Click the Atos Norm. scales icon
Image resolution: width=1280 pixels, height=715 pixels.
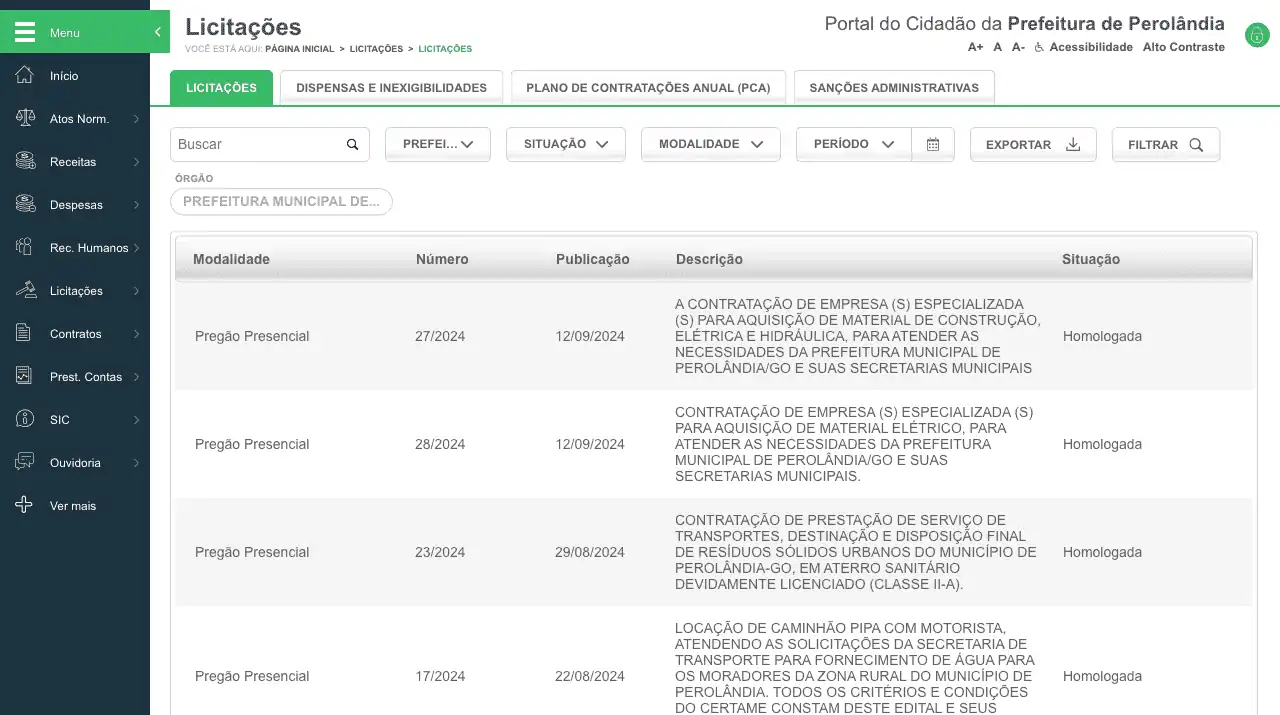pyautogui.click(x=25, y=119)
